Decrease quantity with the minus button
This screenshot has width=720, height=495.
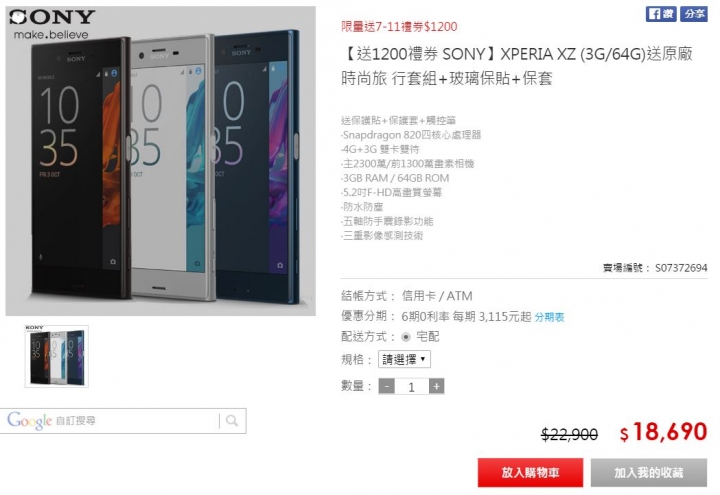coord(387,386)
